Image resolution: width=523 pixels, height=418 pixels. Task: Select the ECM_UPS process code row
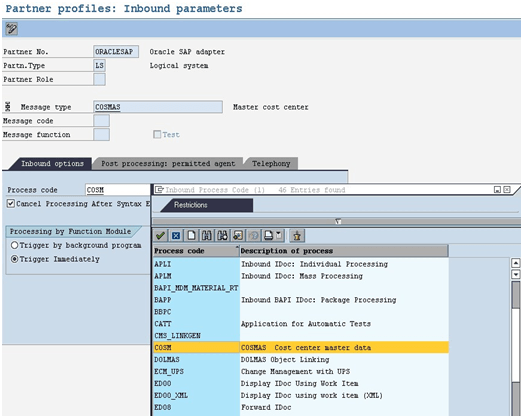coord(196,371)
